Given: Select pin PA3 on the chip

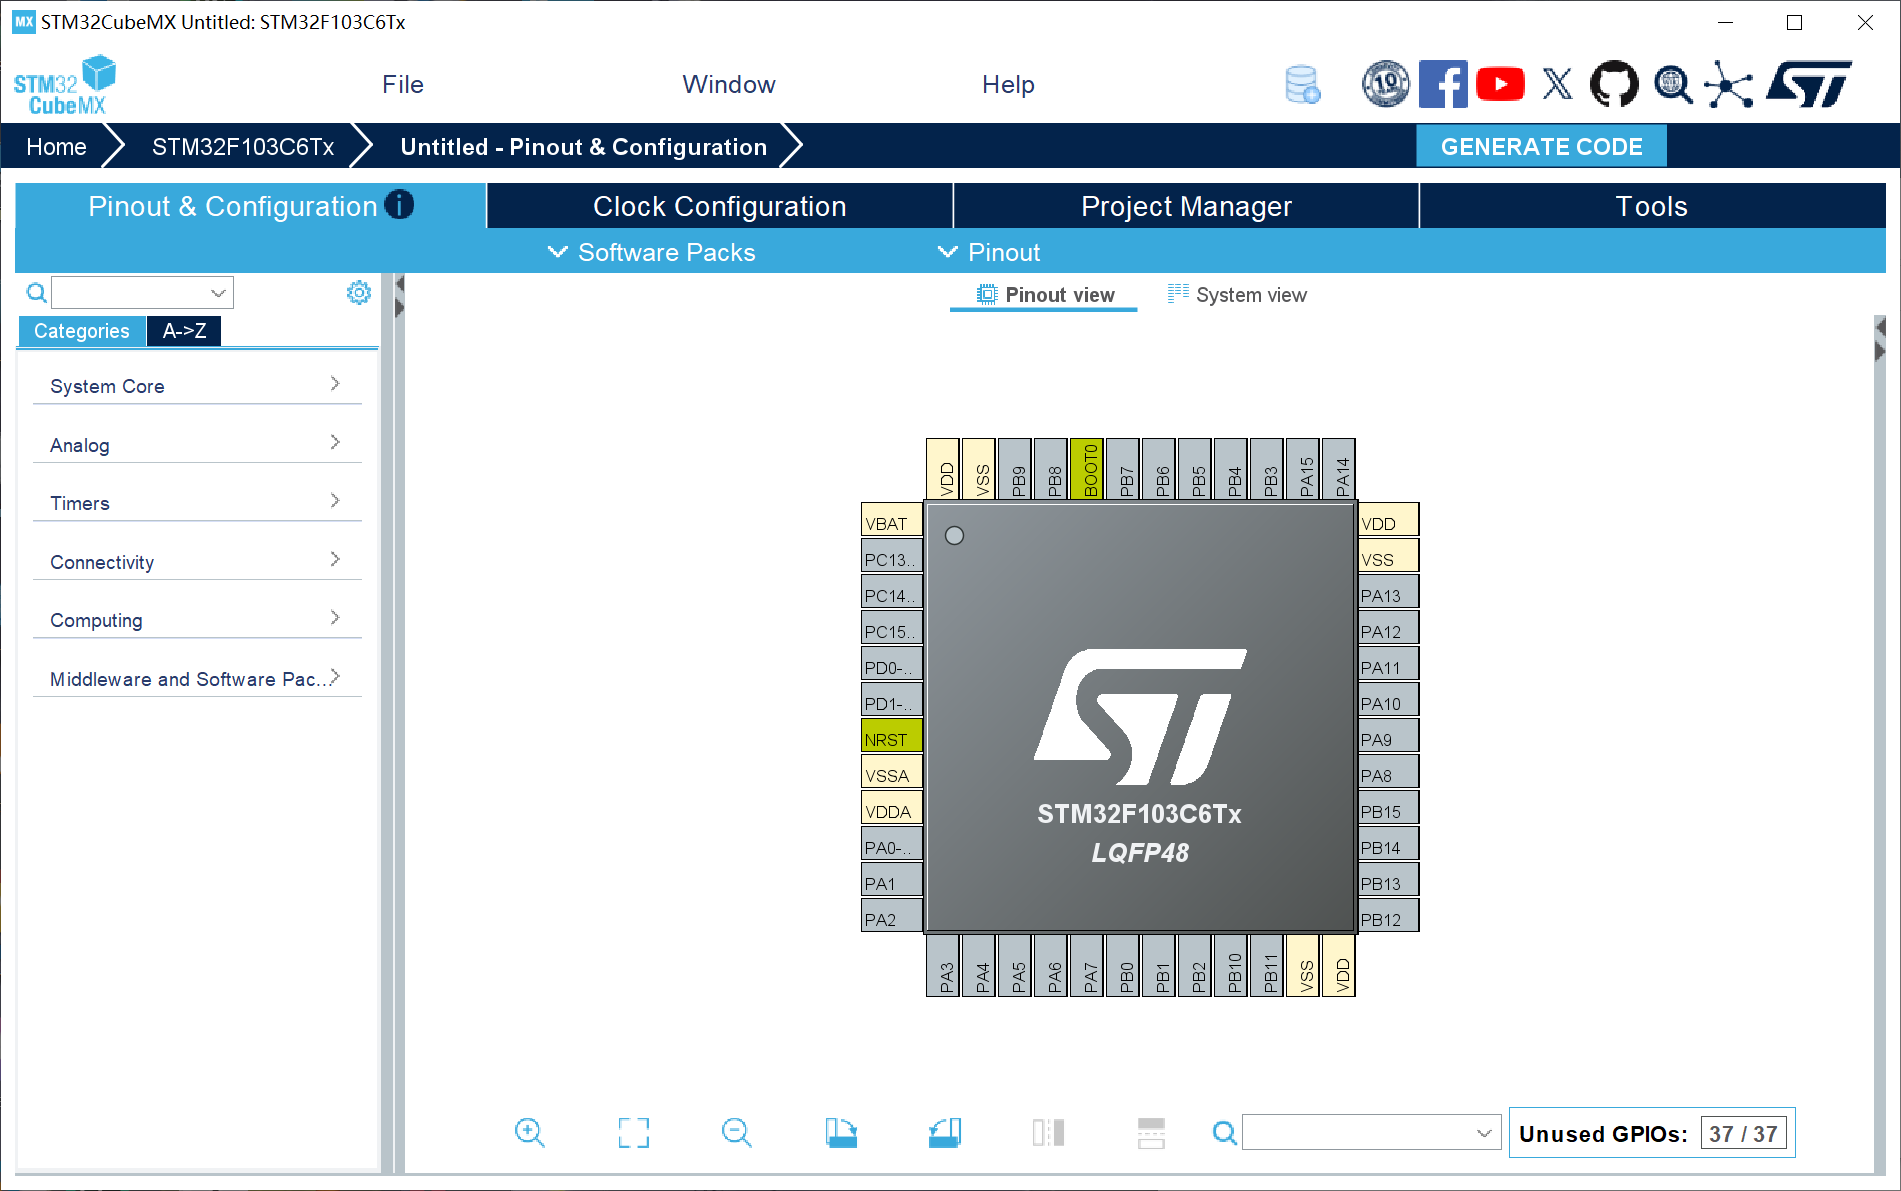Looking at the screenshot, I should 943,966.
